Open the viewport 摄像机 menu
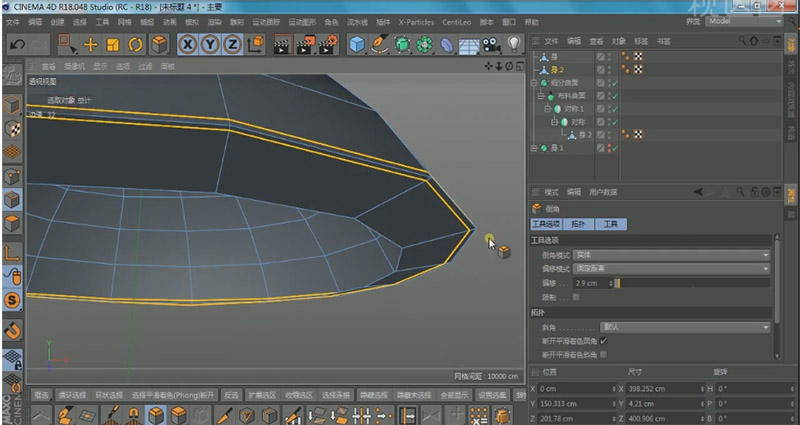The width and height of the screenshot is (800, 425). tap(74, 66)
